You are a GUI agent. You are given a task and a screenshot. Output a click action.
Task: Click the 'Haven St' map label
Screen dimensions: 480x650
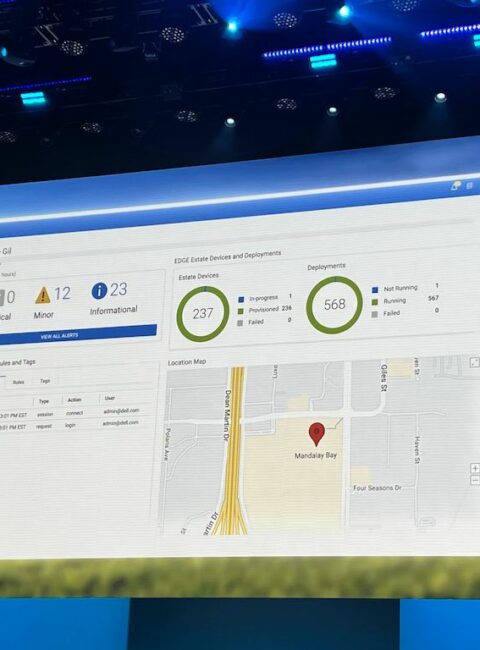pyautogui.click(x=417, y=450)
